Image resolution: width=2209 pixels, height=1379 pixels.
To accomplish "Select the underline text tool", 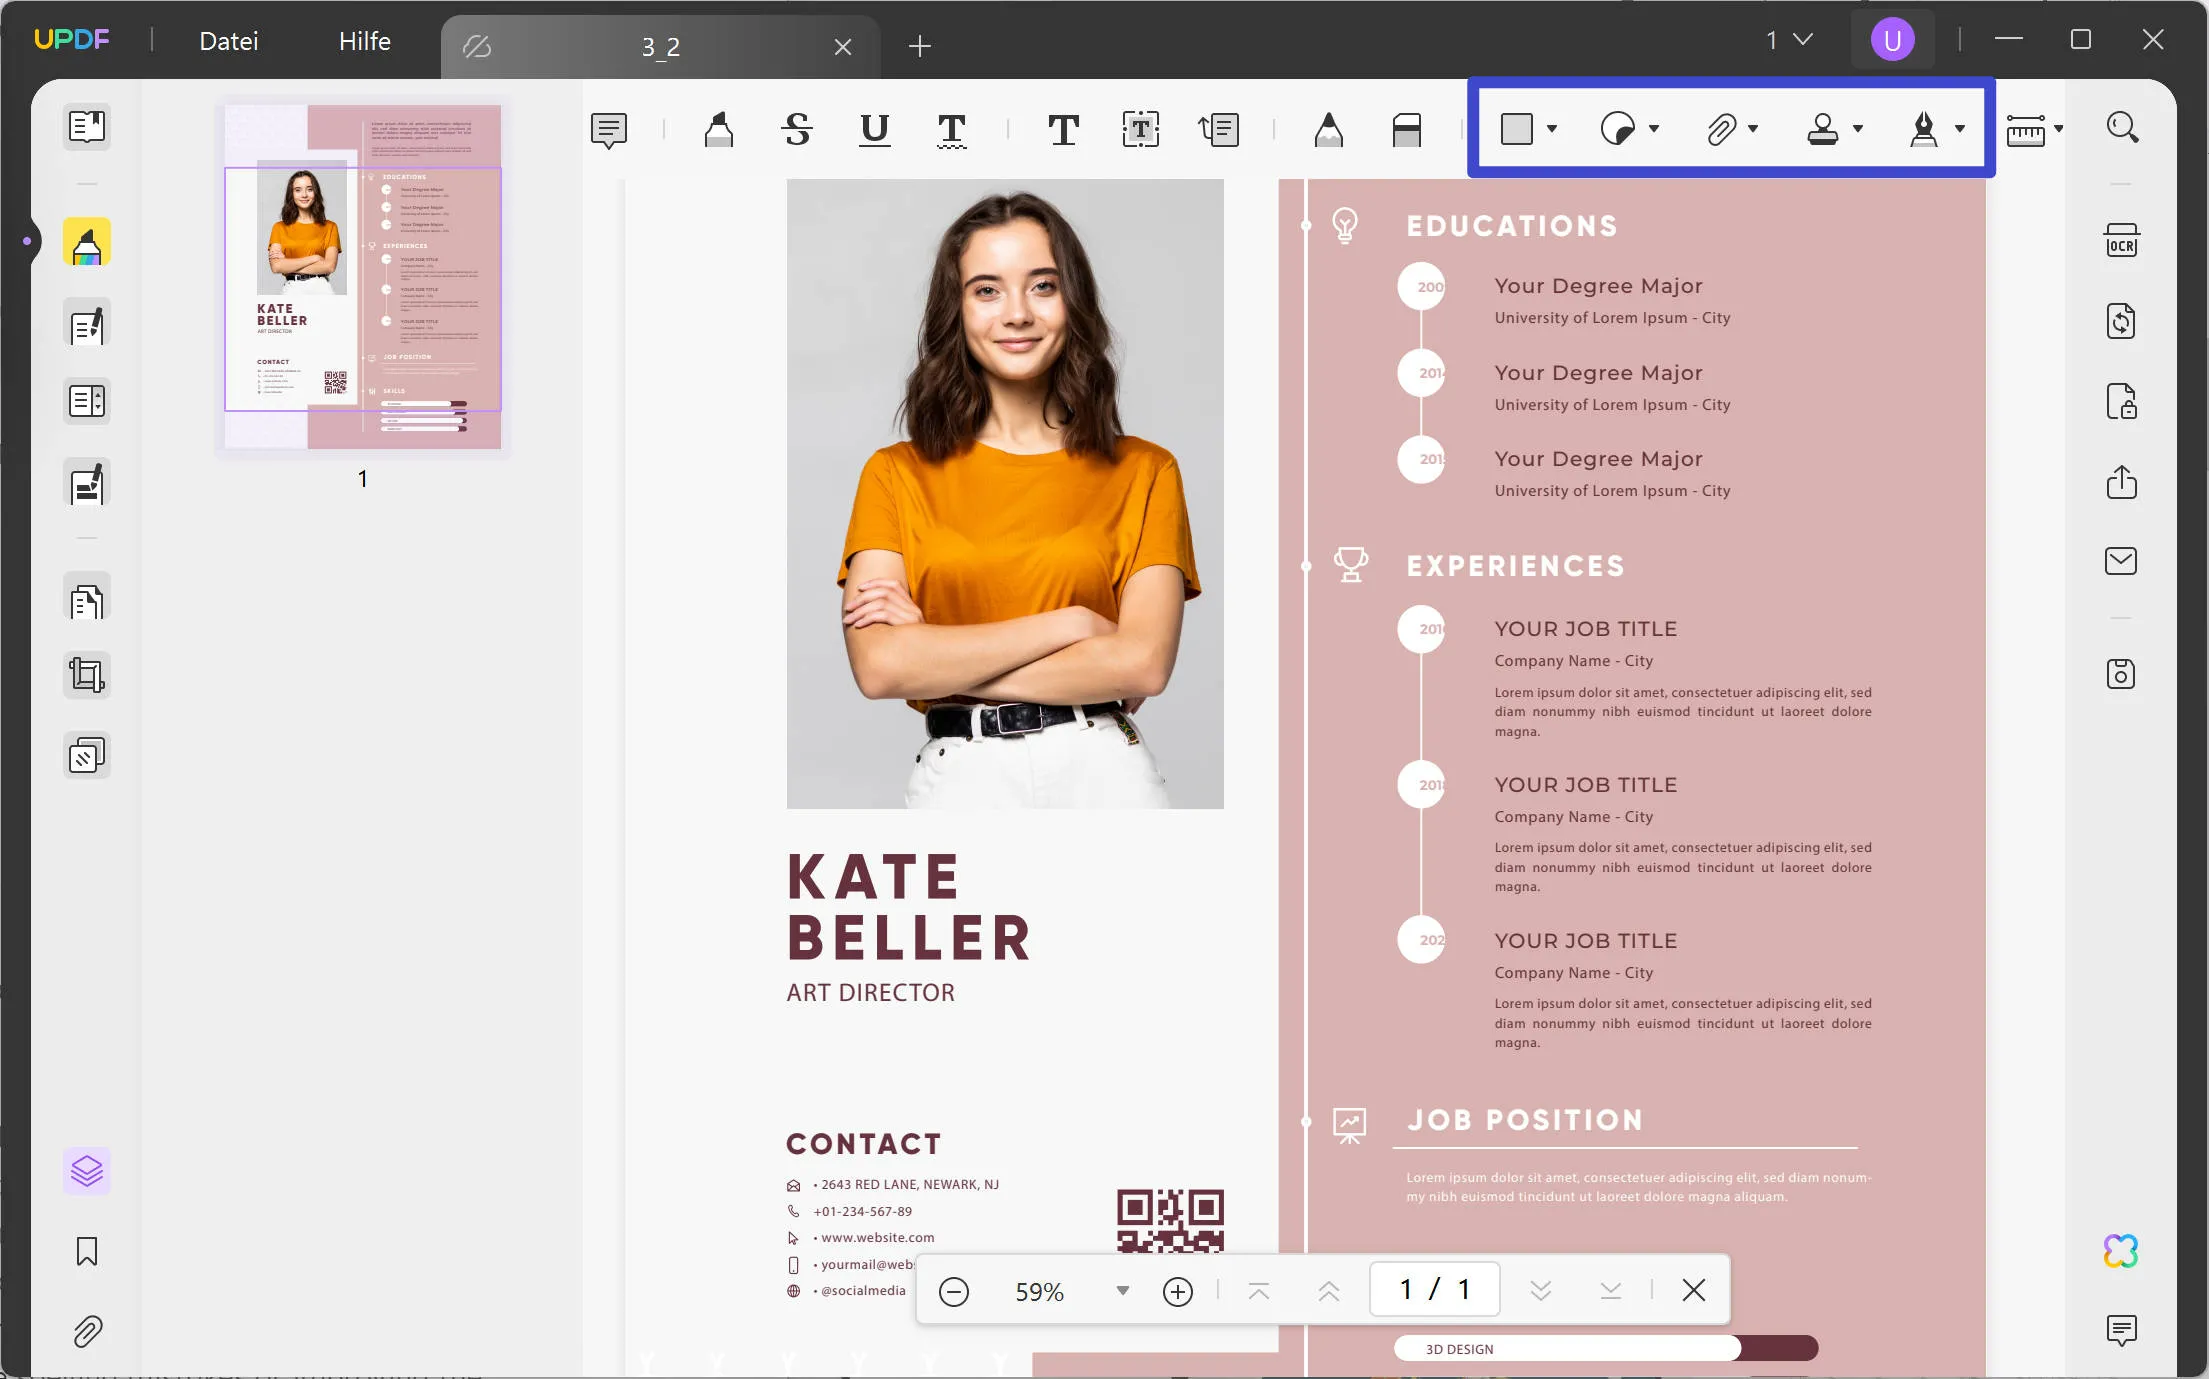I will point(874,129).
